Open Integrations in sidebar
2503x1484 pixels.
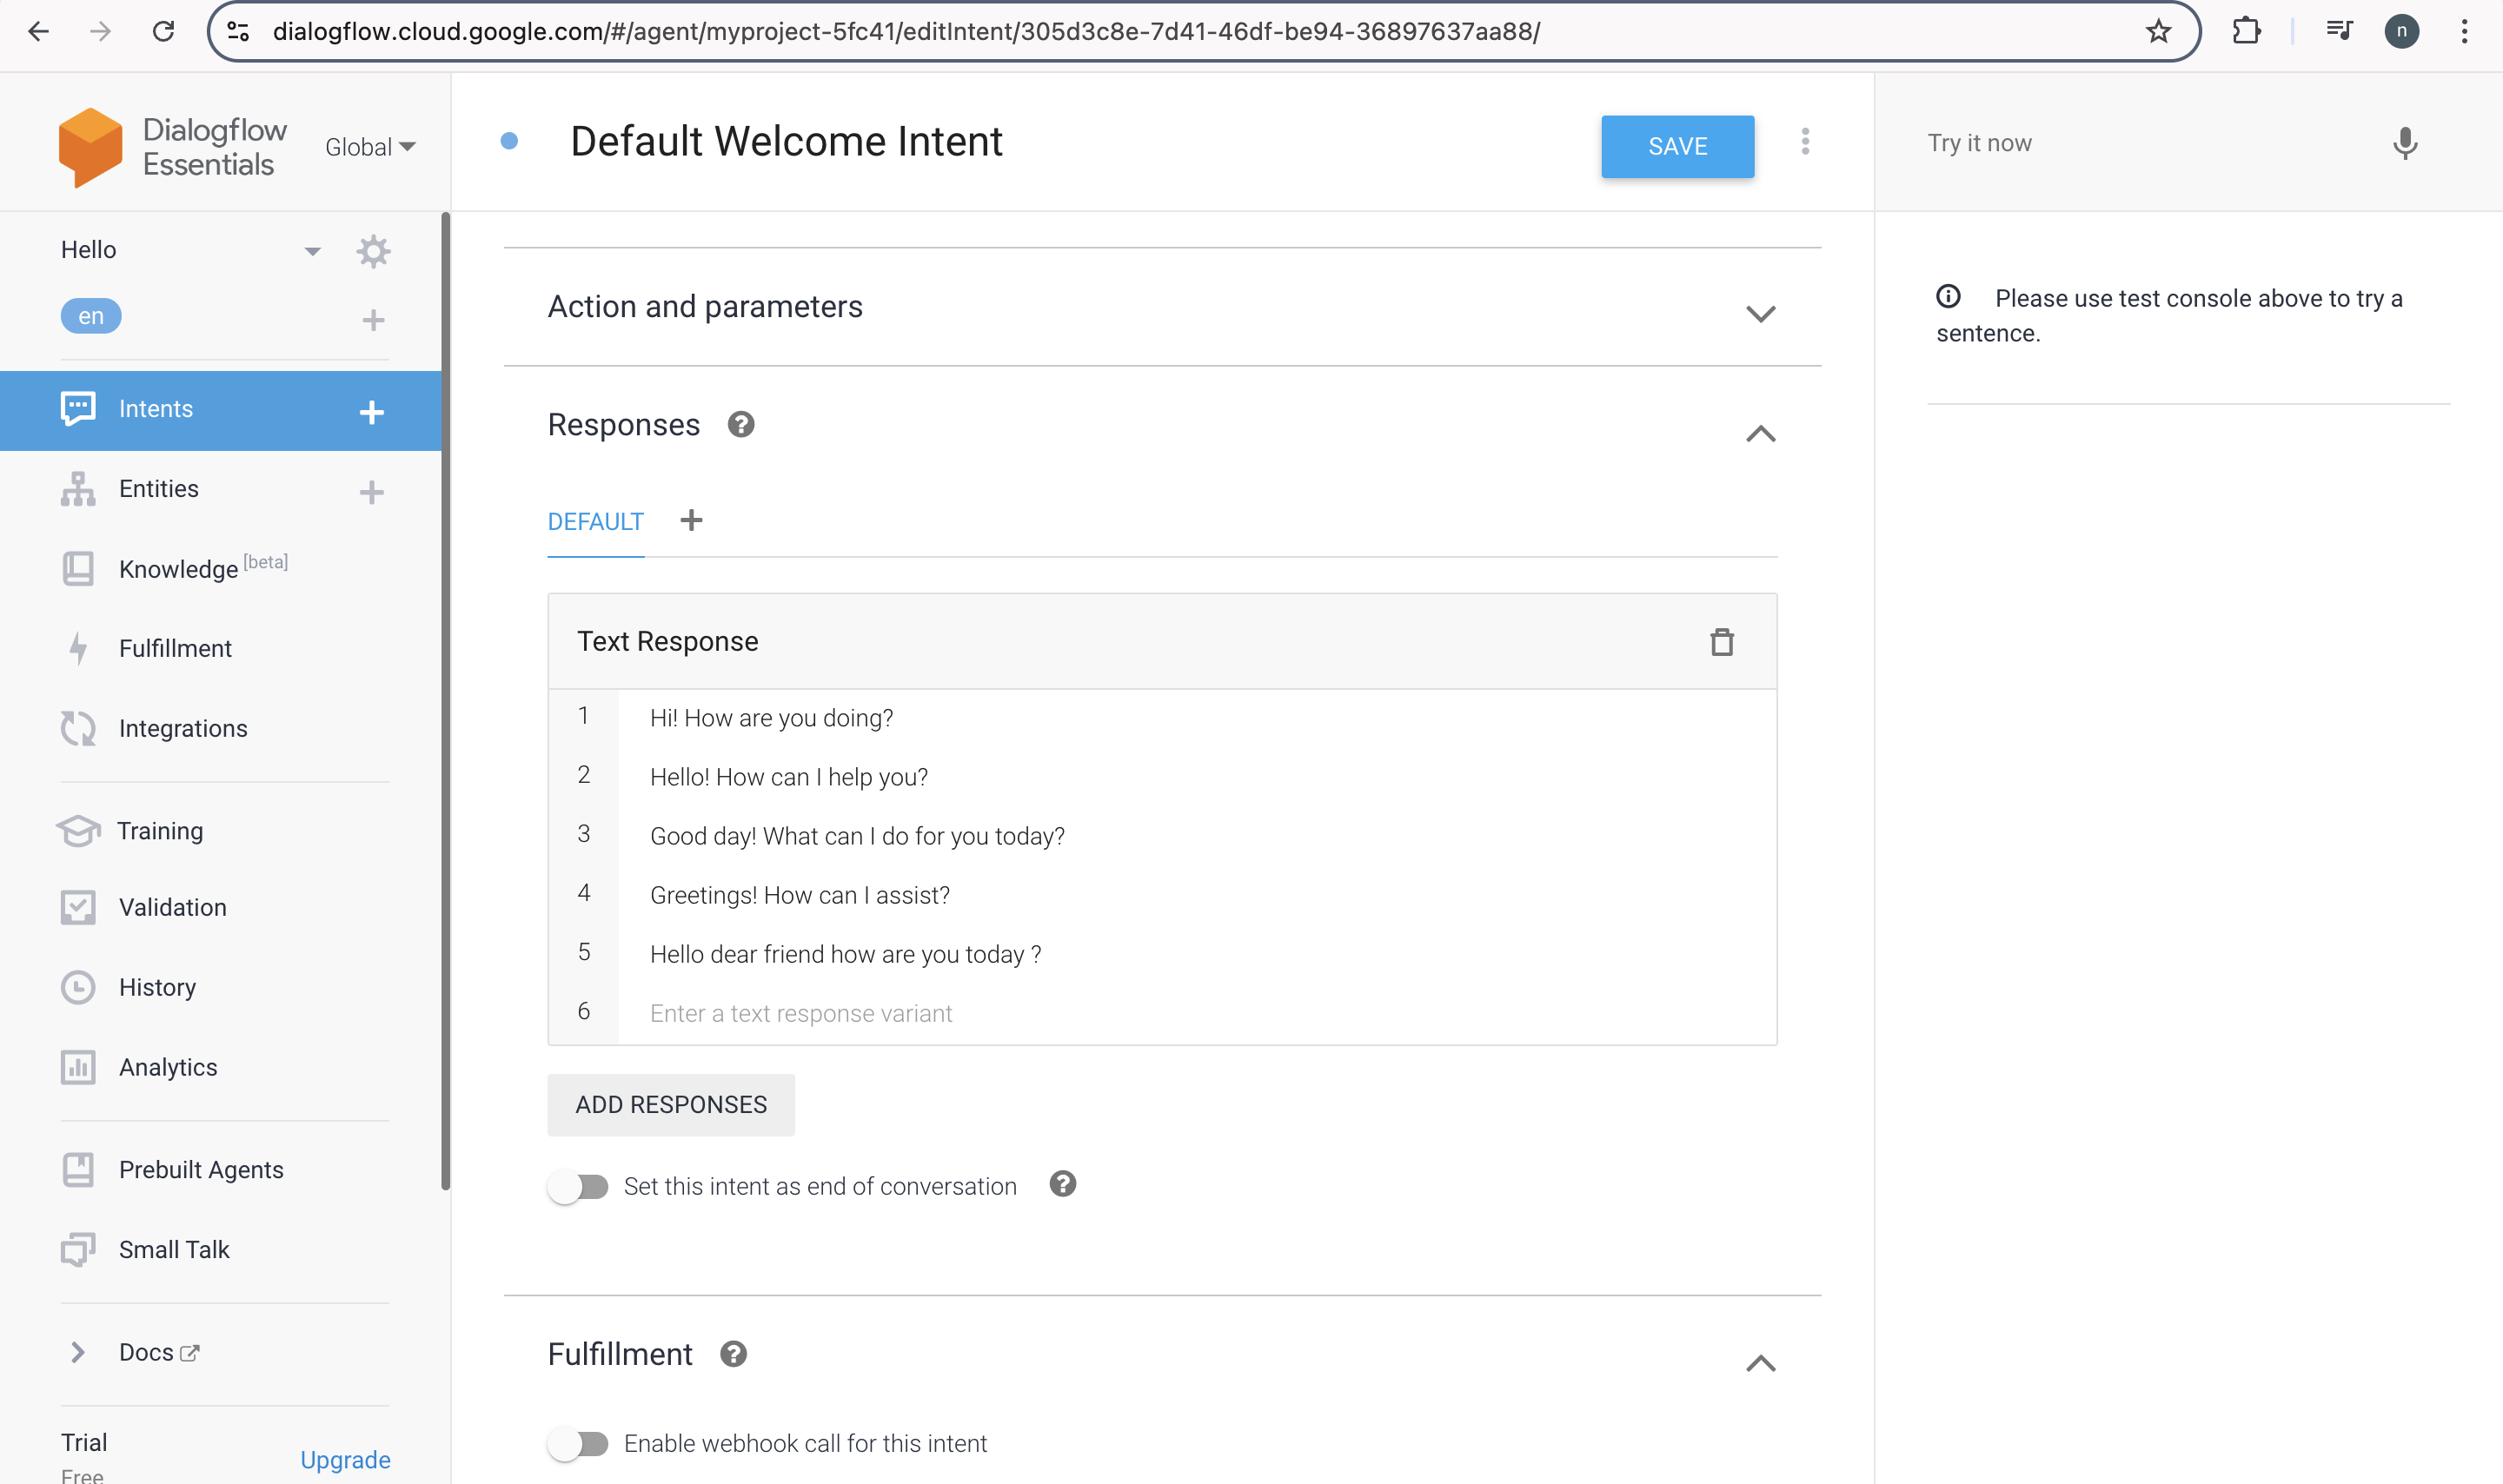(x=183, y=729)
